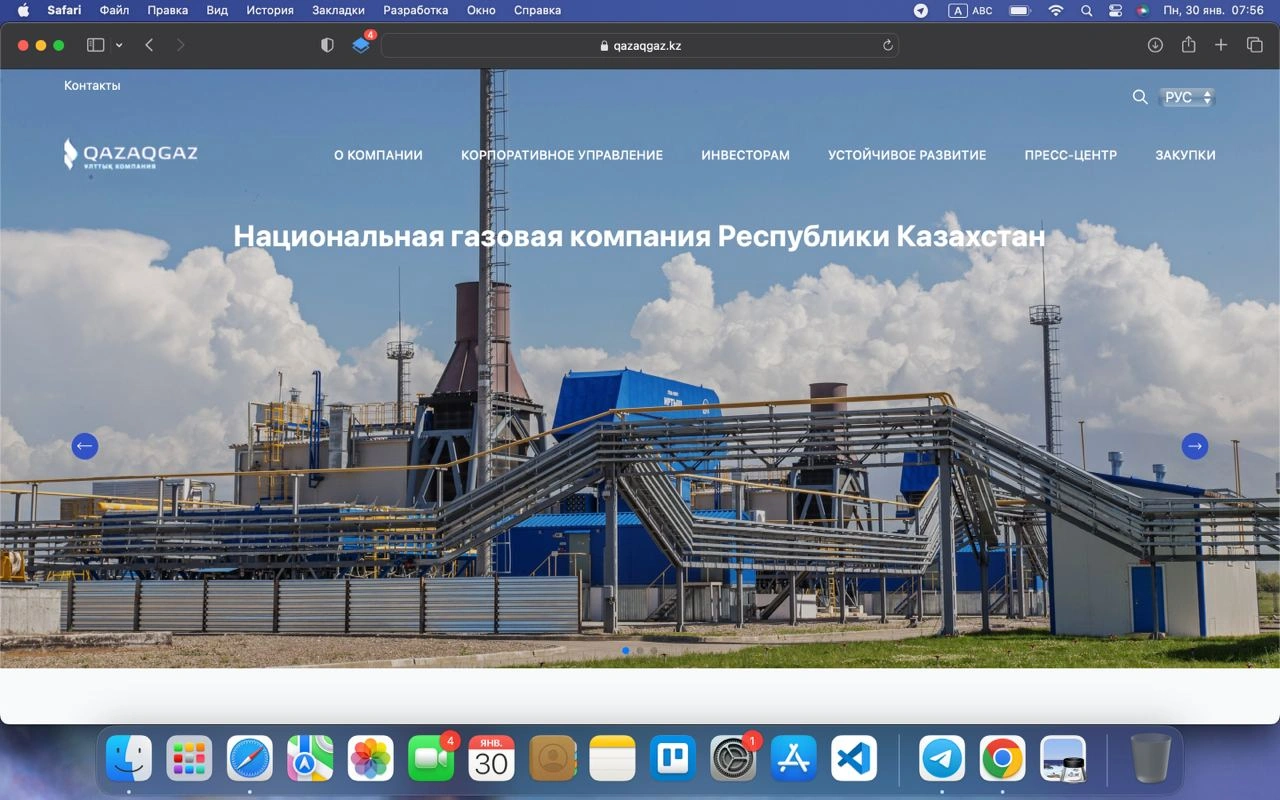
Task: Go back using Safari's back arrow
Action: [x=149, y=45]
